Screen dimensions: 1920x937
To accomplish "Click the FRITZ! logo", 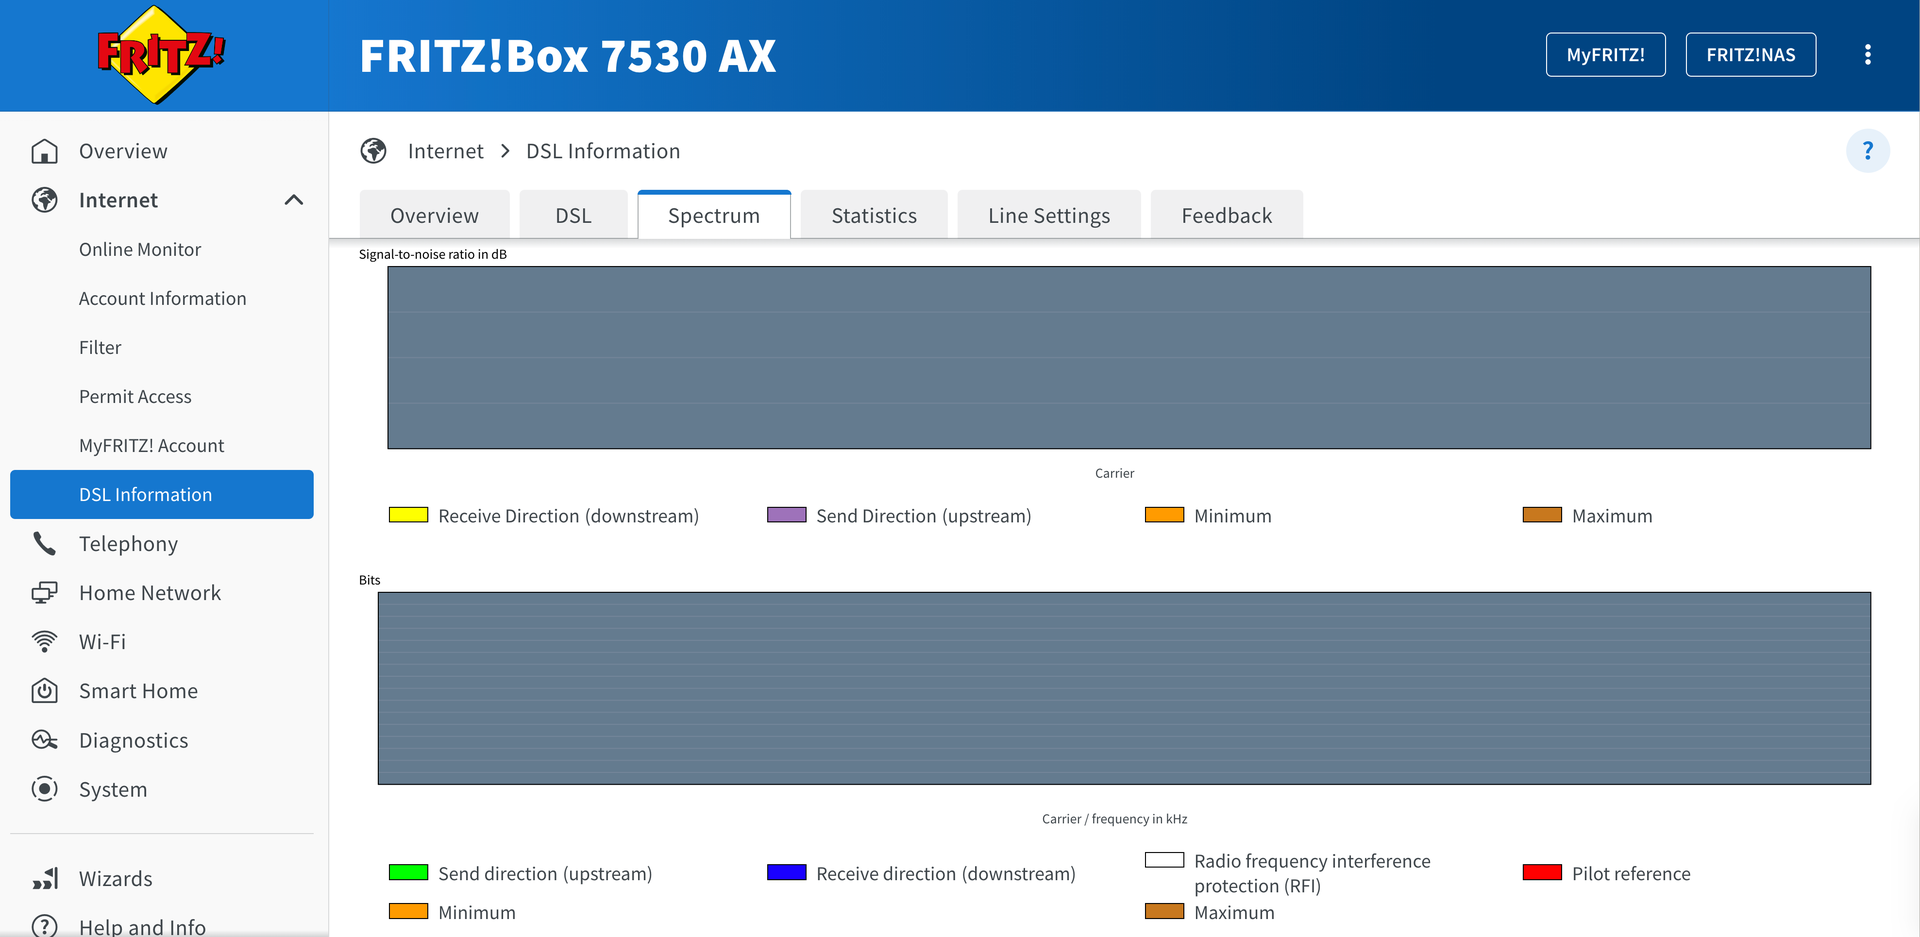I will [160, 55].
